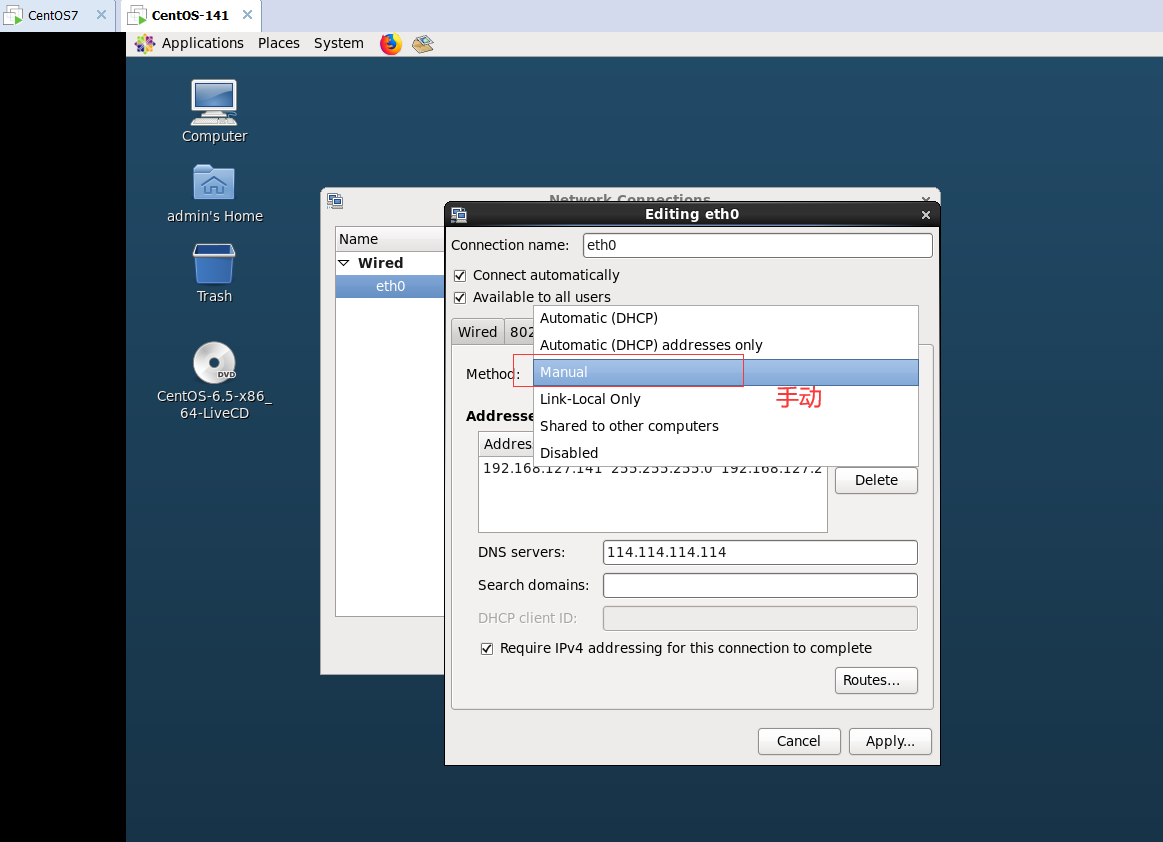Launch Firefox from the top panel
Image resolution: width=1163 pixels, height=842 pixels.
coord(391,44)
